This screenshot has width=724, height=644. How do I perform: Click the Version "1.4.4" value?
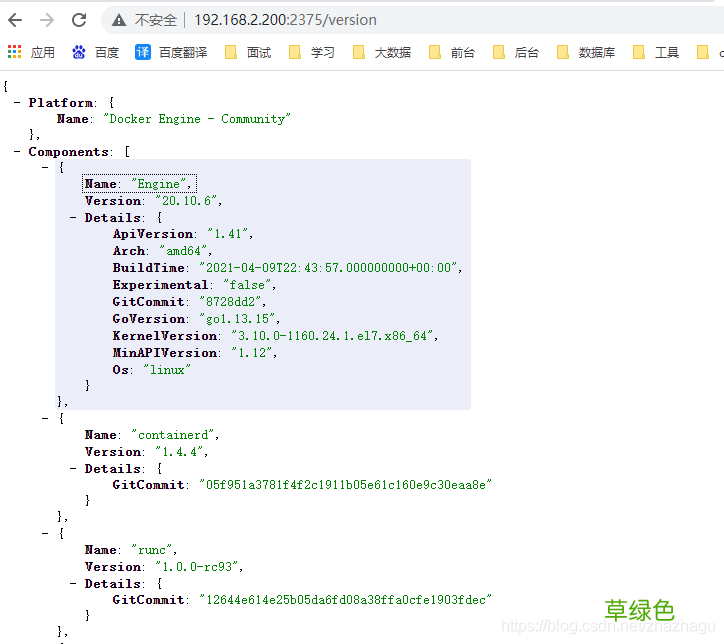[180, 452]
